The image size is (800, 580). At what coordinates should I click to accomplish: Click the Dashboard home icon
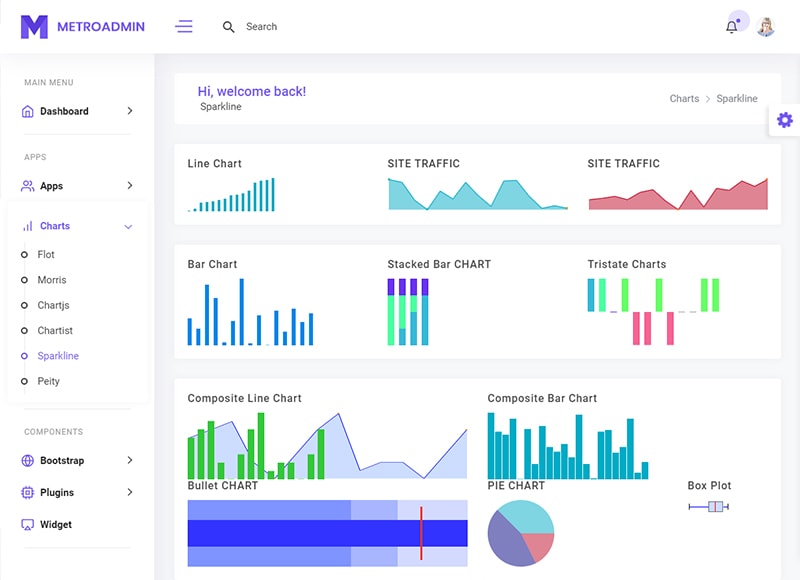click(28, 112)
